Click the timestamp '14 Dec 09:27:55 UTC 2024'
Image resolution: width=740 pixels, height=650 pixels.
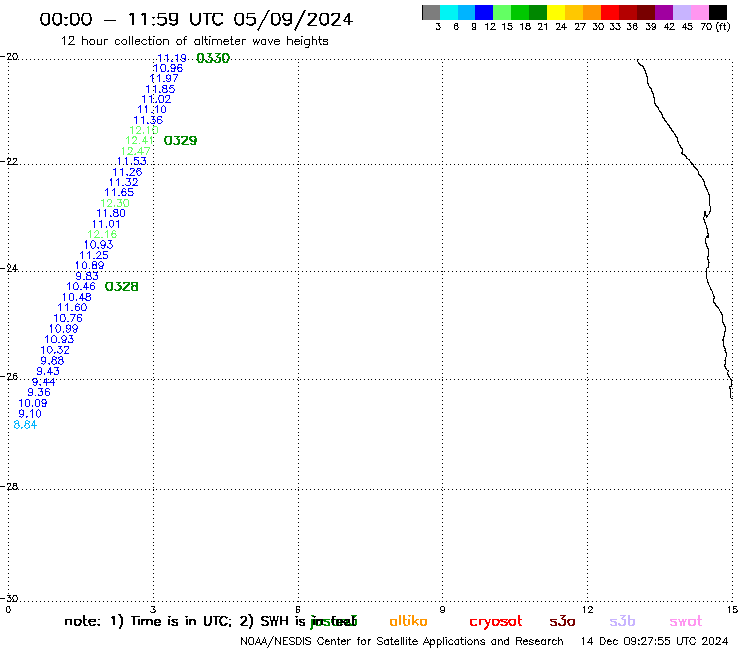654,642
